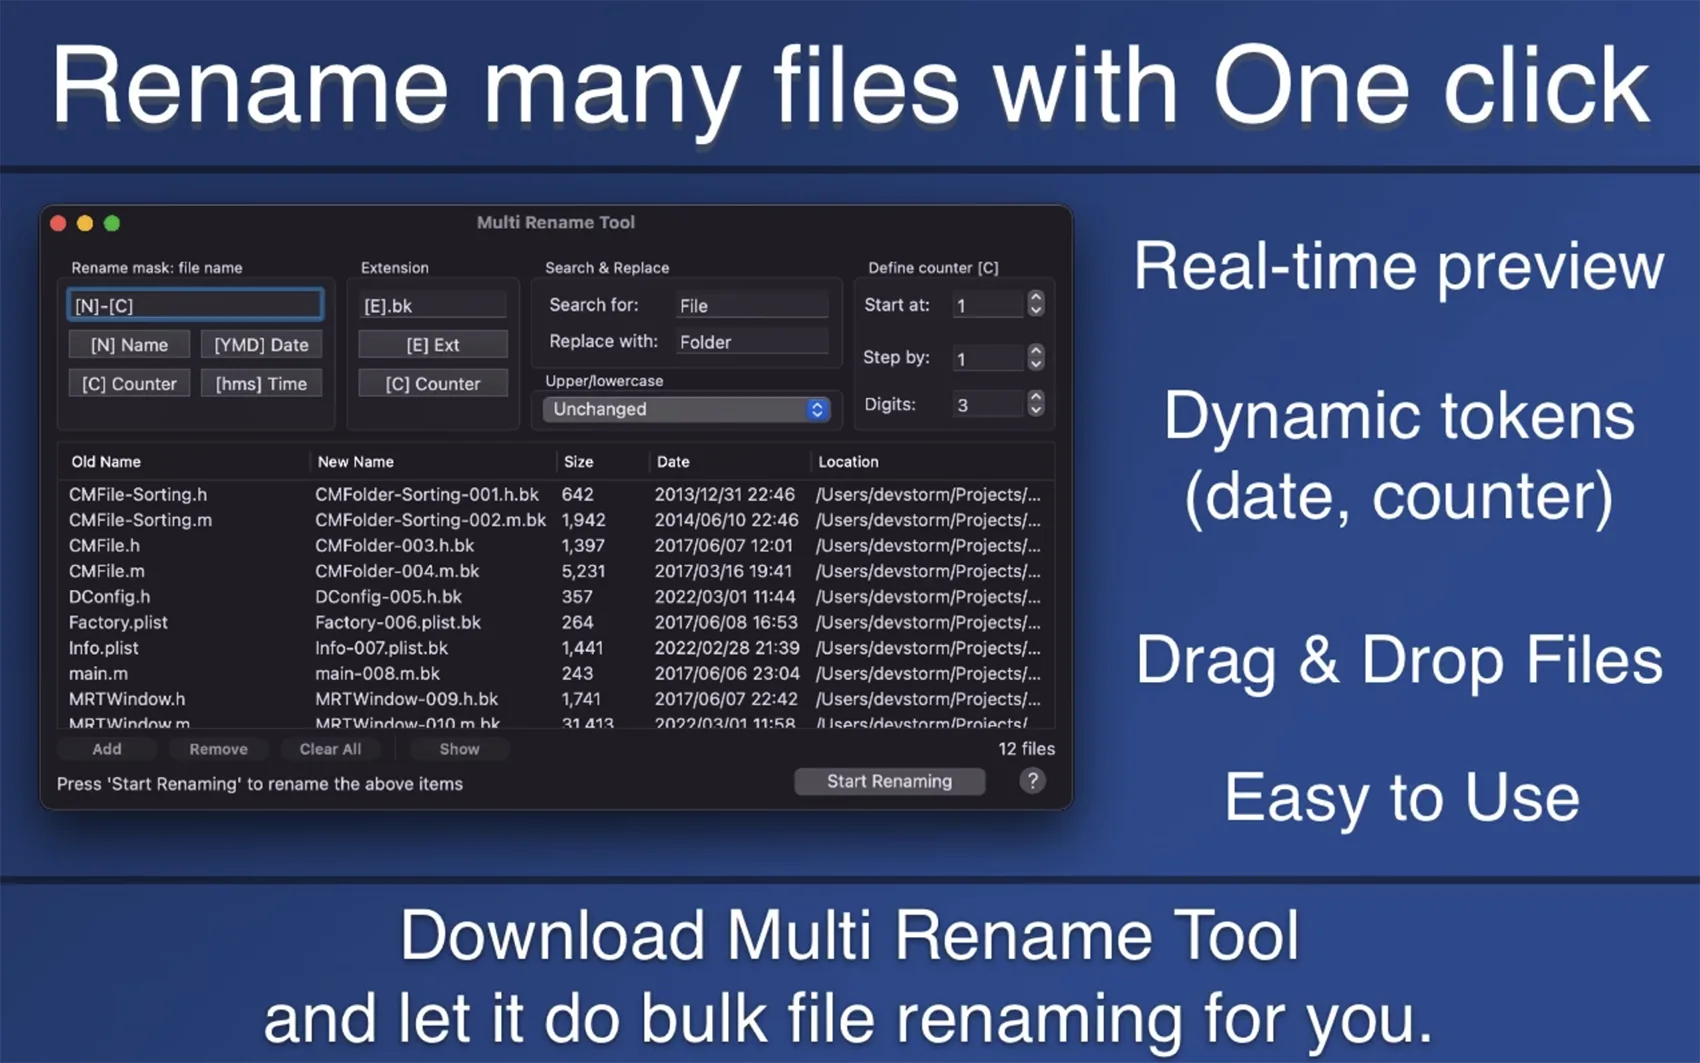Image resolution: width=1700 pixels, height=1063 pixels.
Task: Click the Clear All button
Action: coord(330,749)
